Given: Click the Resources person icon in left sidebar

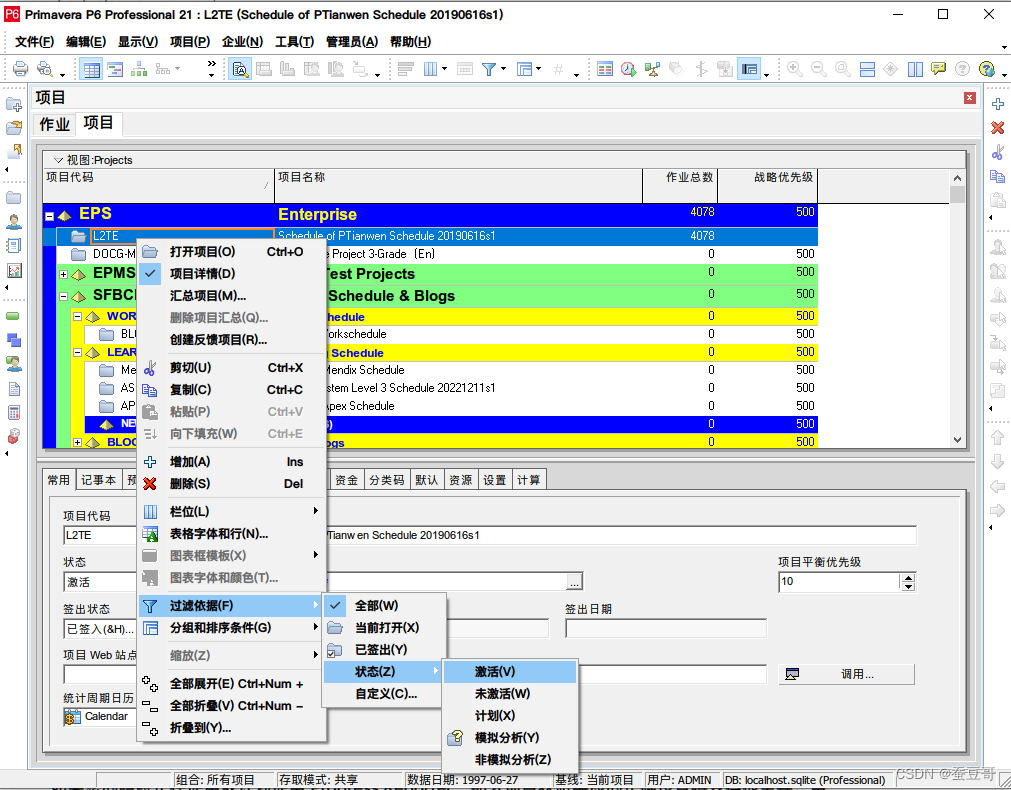Looking at the screenshot, I should (x=14, y=221).
